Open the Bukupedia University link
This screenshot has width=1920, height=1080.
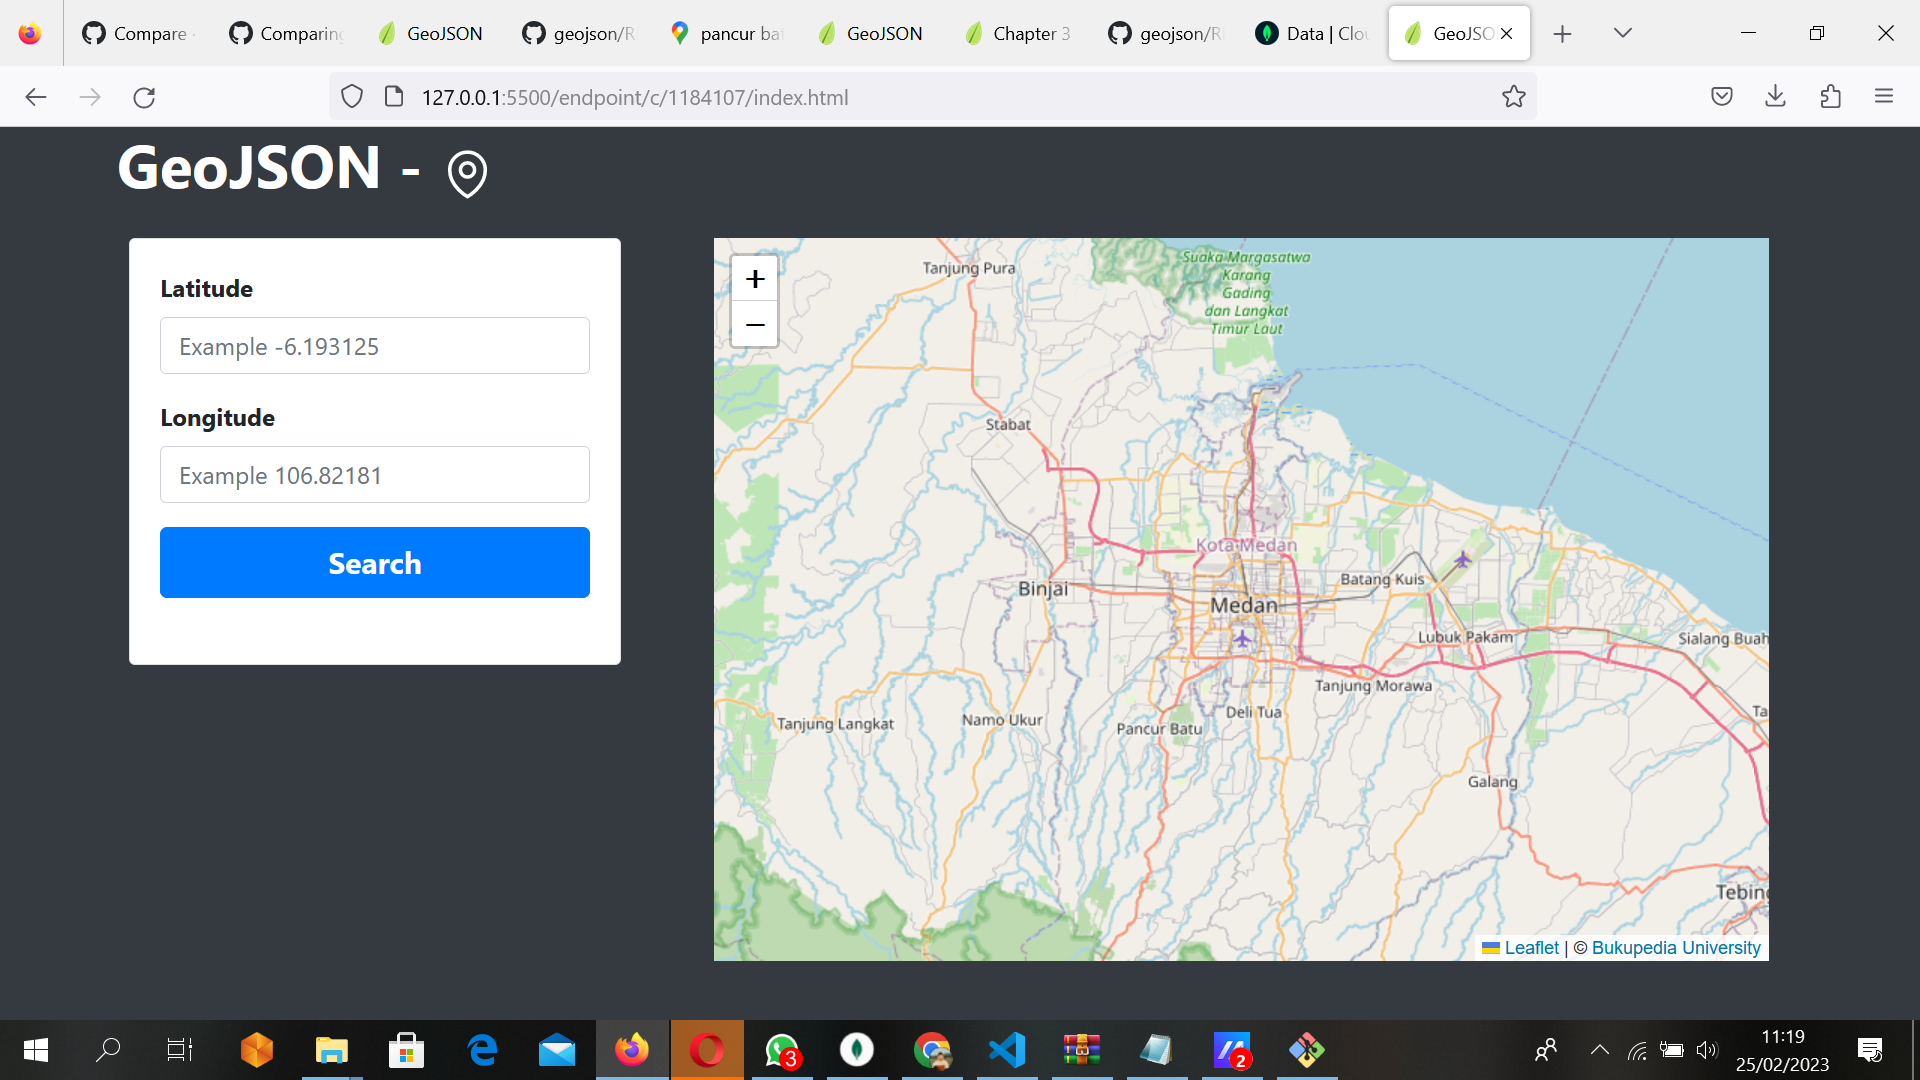pyautogui.click(x=1675, y=948)
